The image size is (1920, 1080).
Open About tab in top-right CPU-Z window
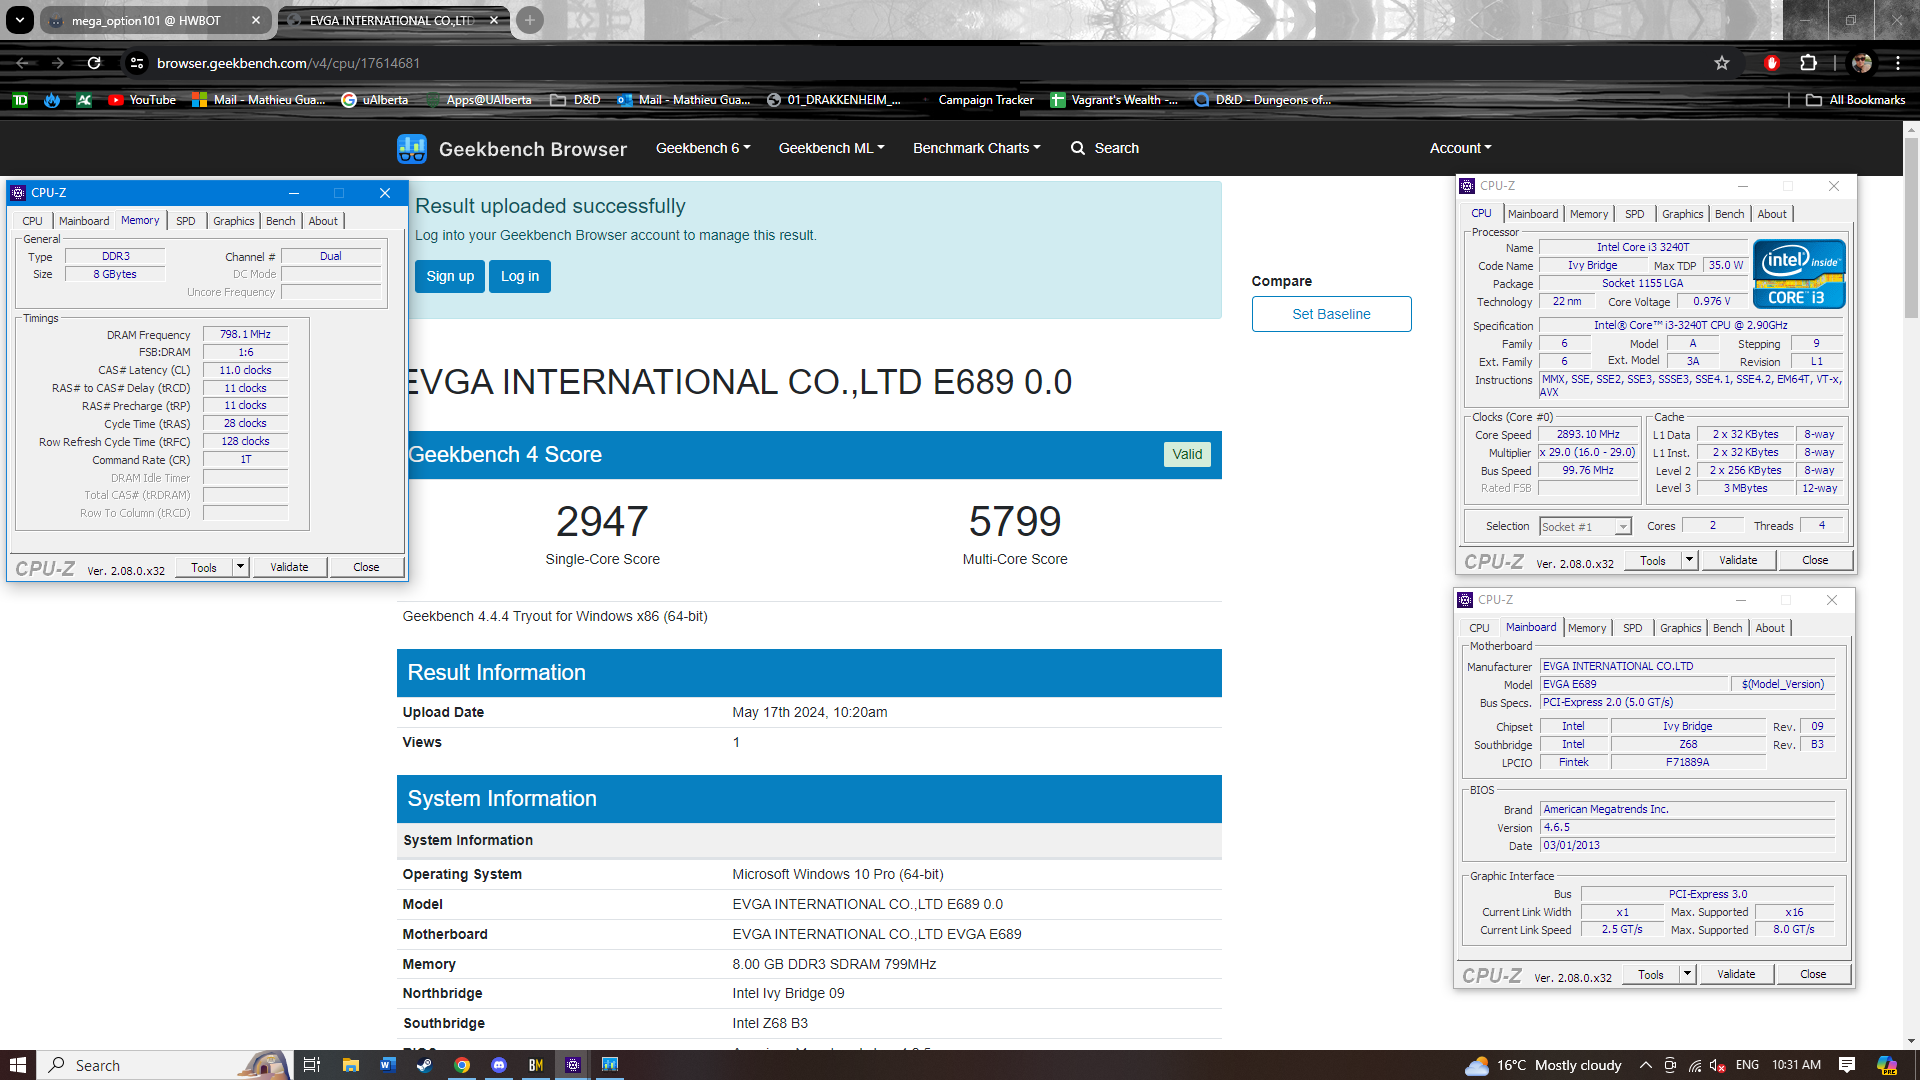(1772, 214)
